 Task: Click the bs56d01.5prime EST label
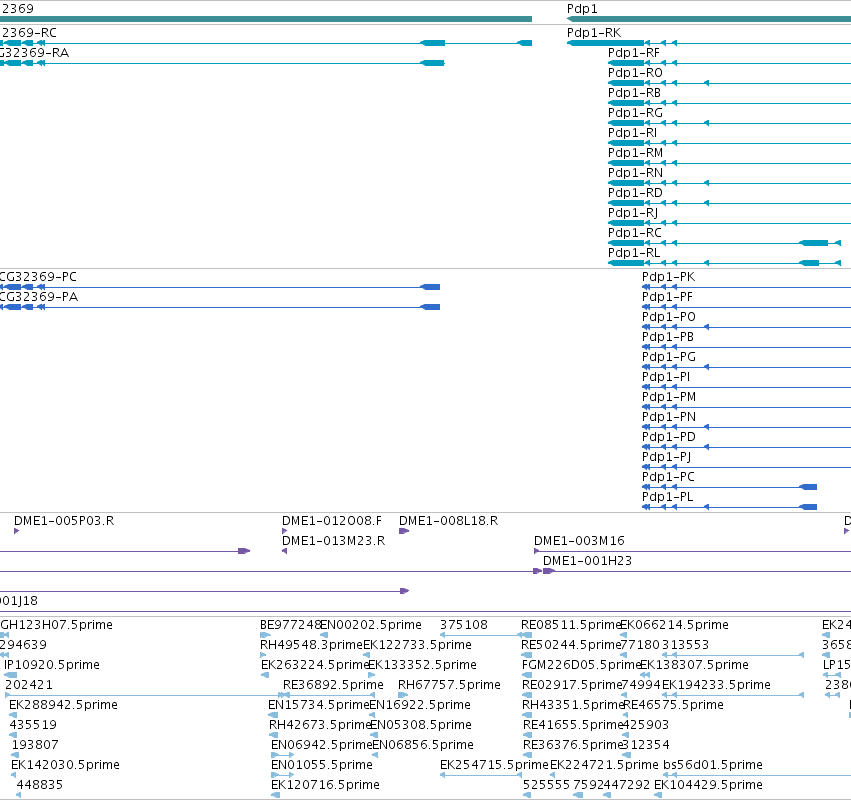click(x=713, y=765)
